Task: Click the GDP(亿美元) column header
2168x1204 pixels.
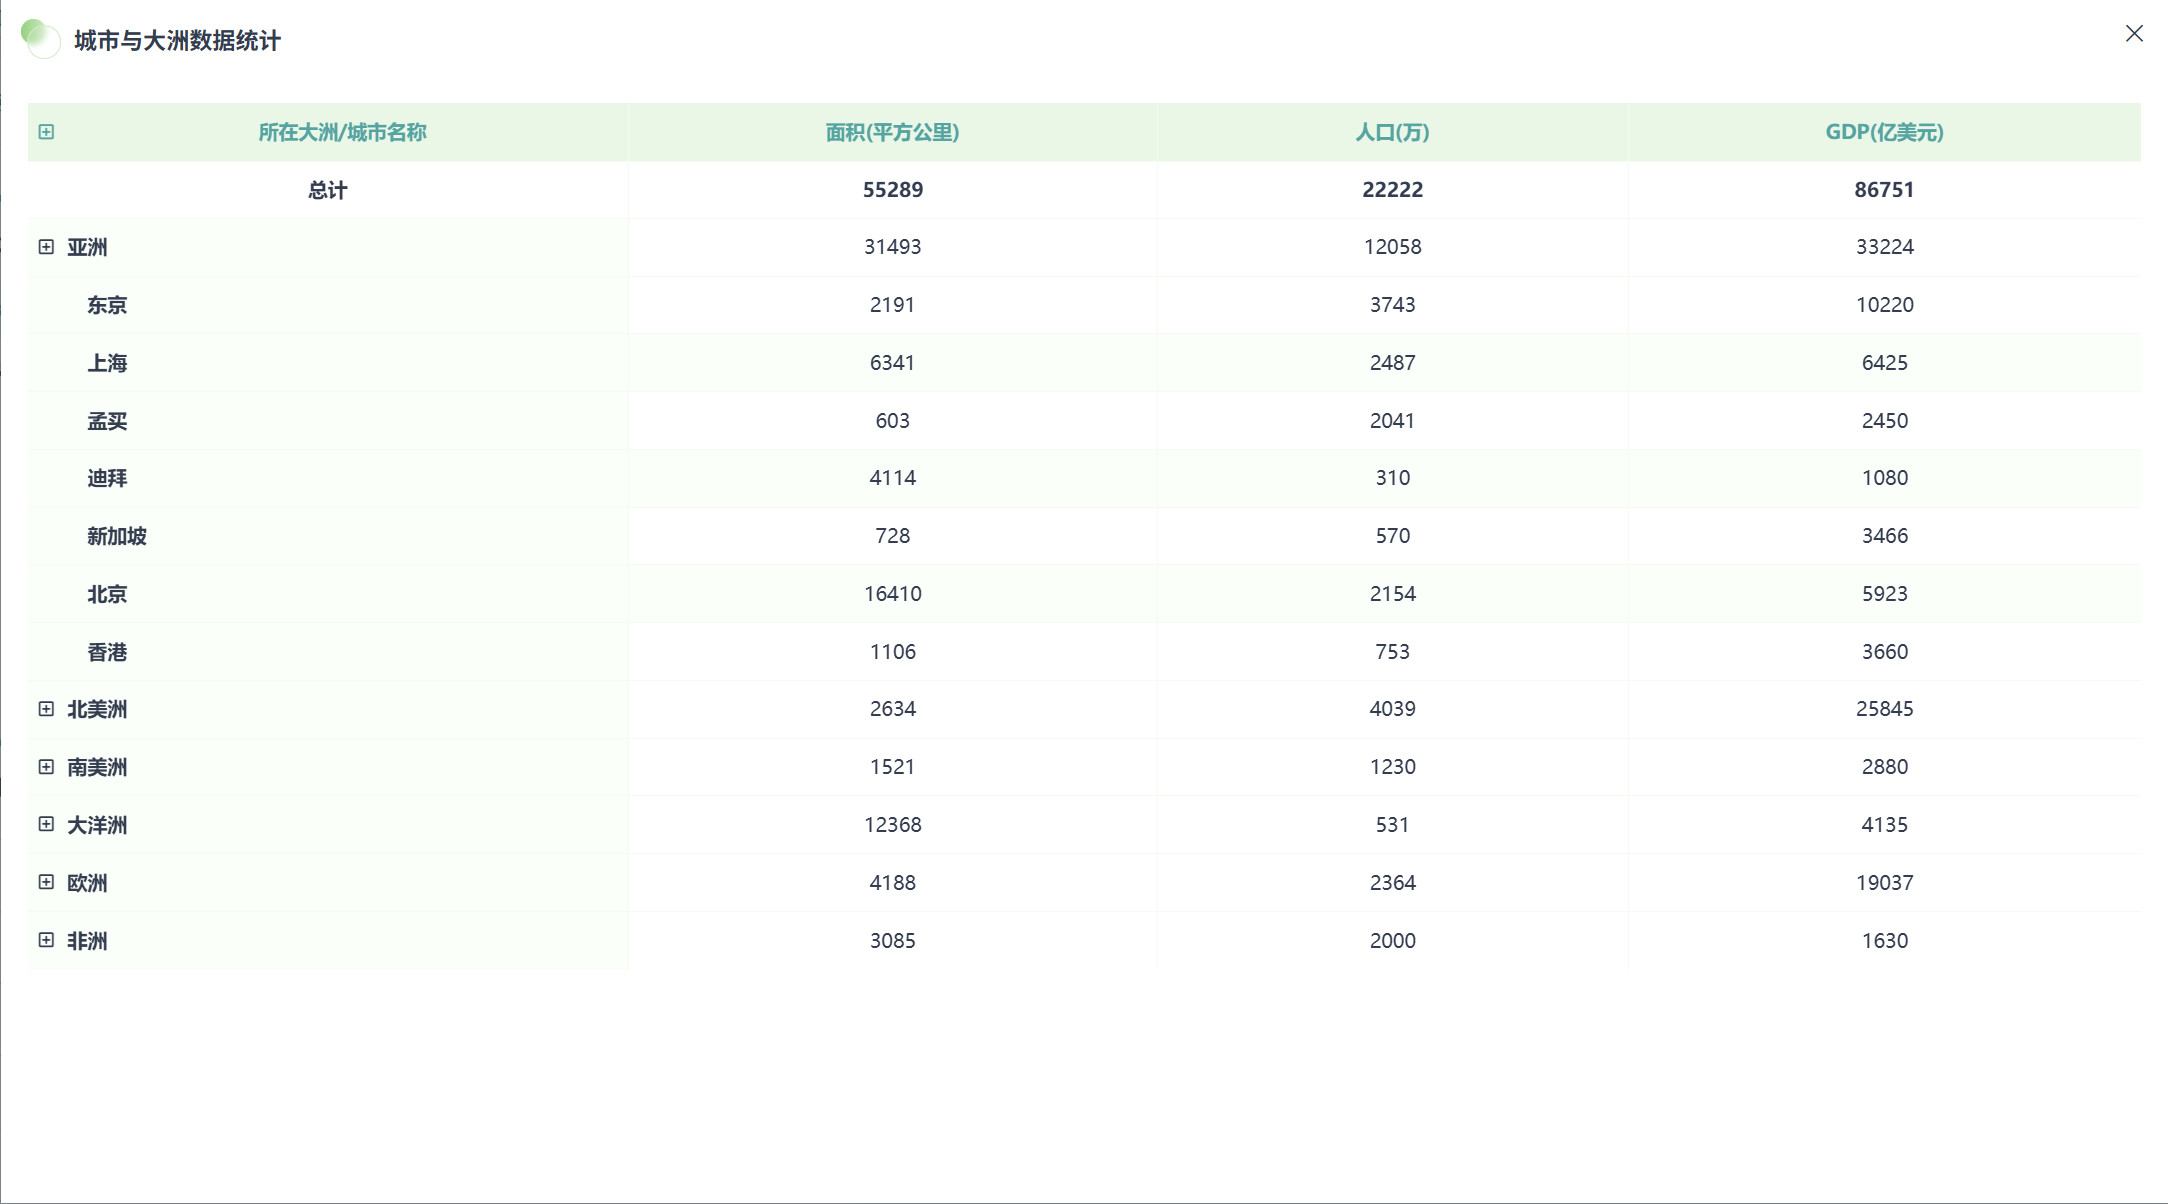Action: (1884, 132)
